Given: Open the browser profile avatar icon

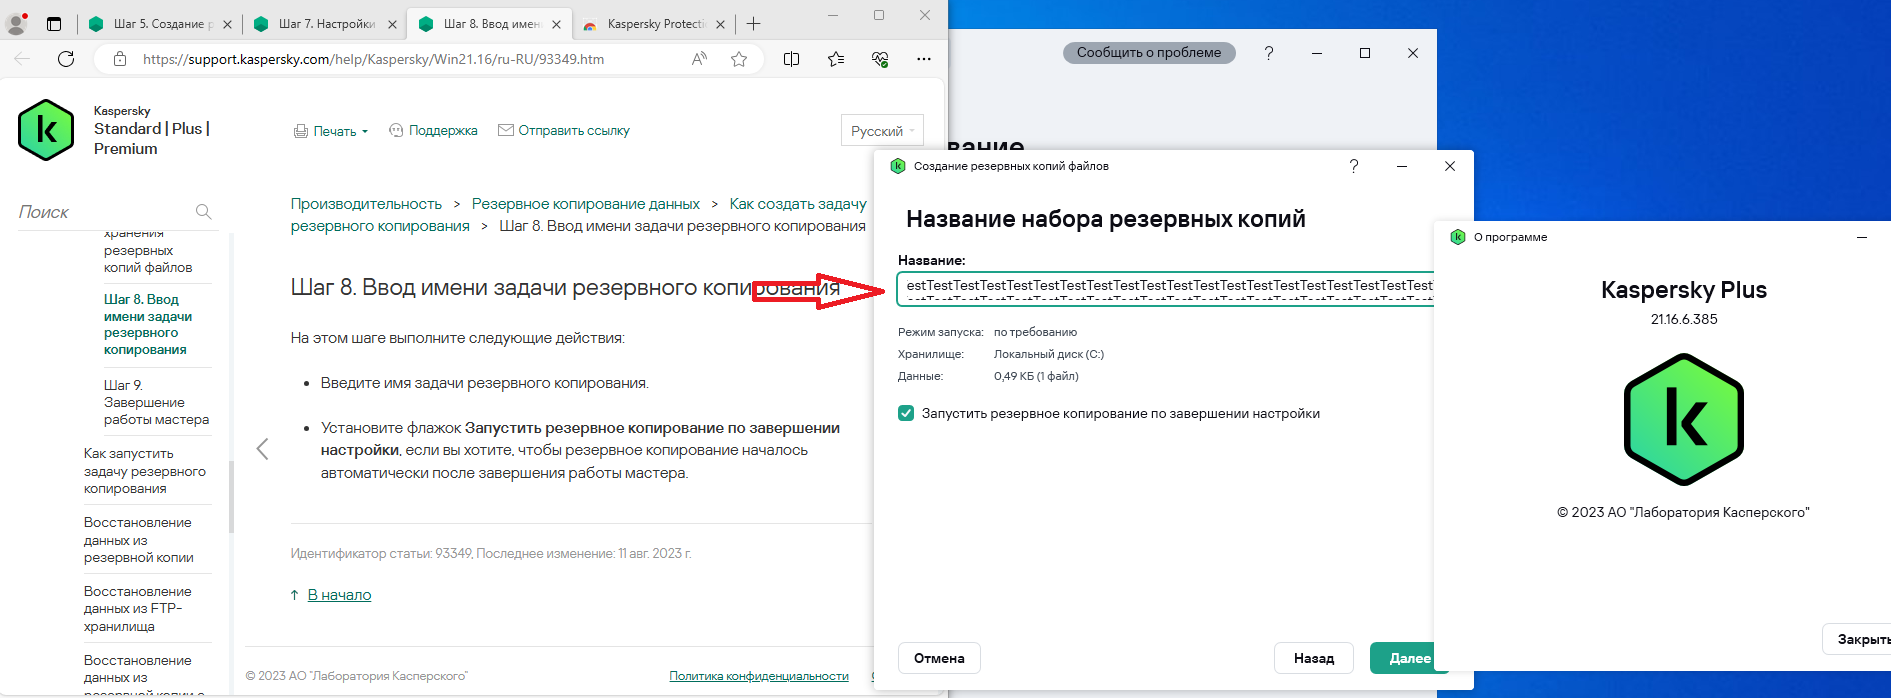Looking at the screenshot, I should [15, 23].
